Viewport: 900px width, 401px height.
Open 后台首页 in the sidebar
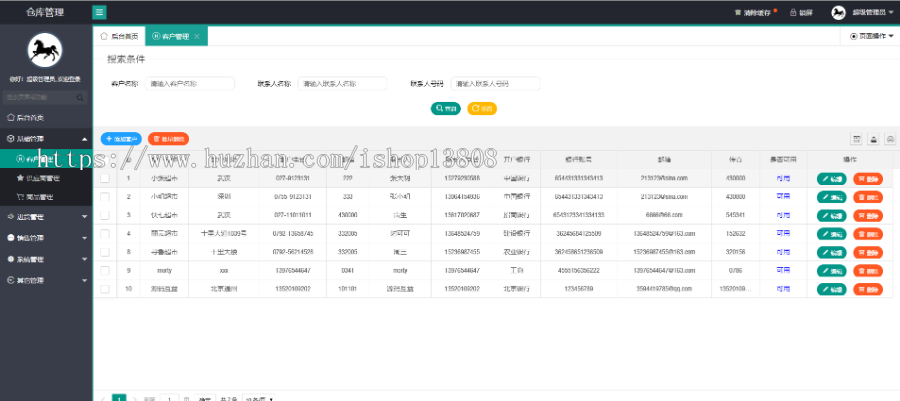click(x=46, y=118)
